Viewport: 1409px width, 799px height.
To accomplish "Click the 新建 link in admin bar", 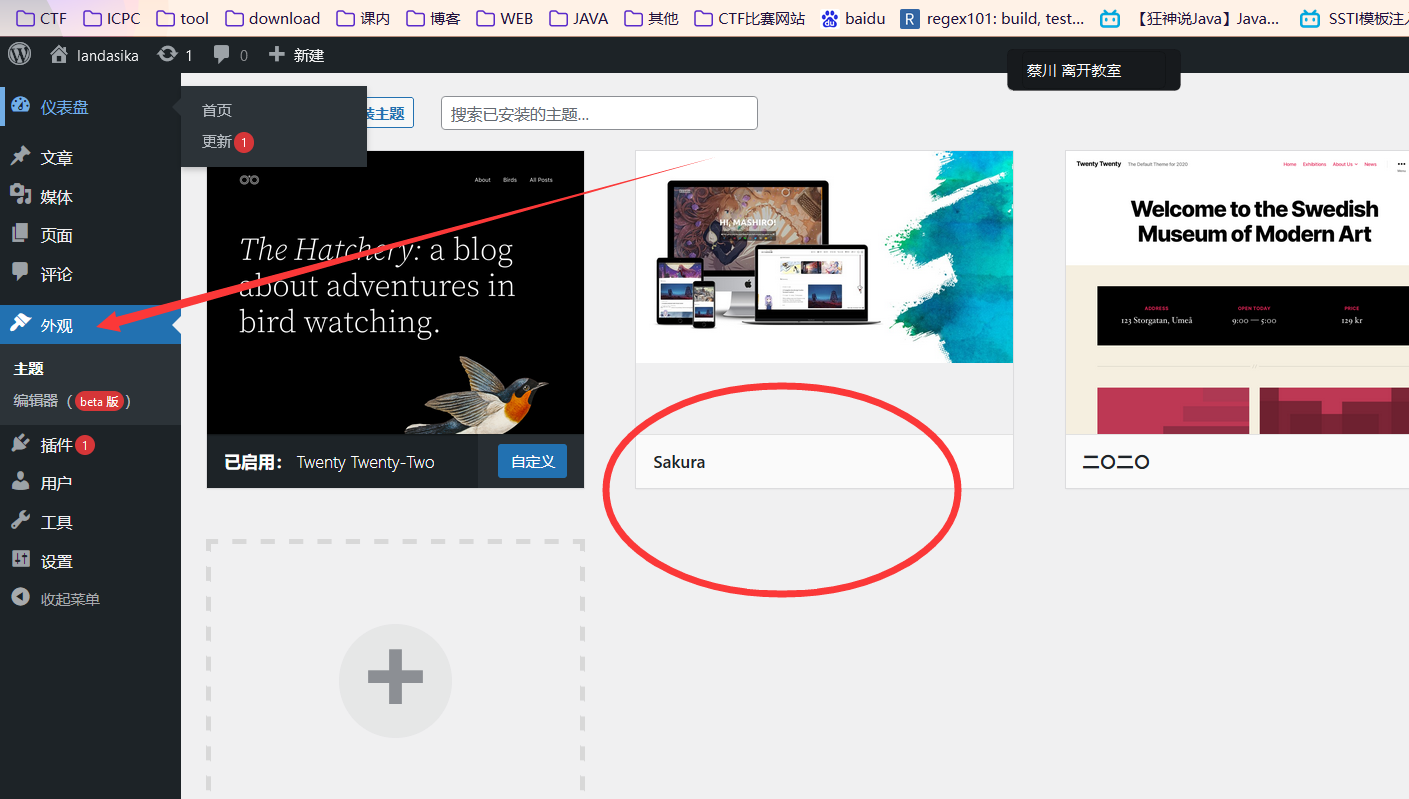I will 309,55.
